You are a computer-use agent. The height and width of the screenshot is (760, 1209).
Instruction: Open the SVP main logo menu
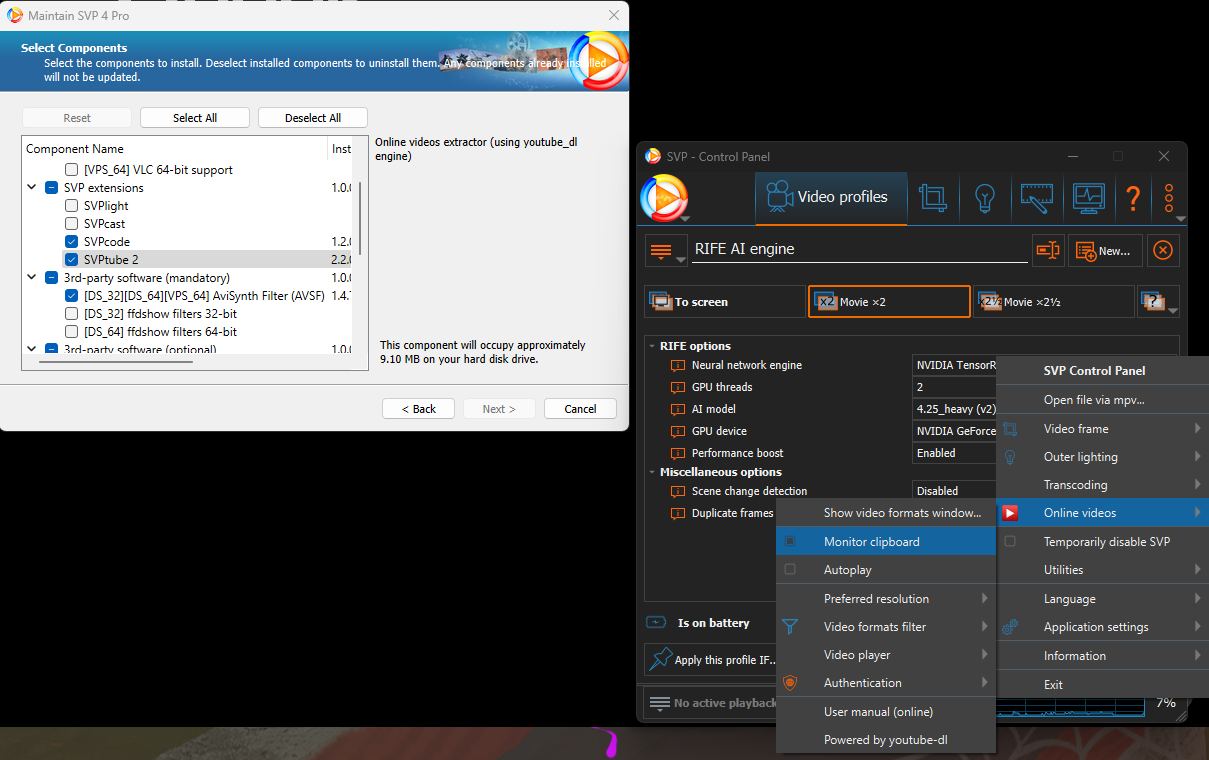tap(664, 197)
